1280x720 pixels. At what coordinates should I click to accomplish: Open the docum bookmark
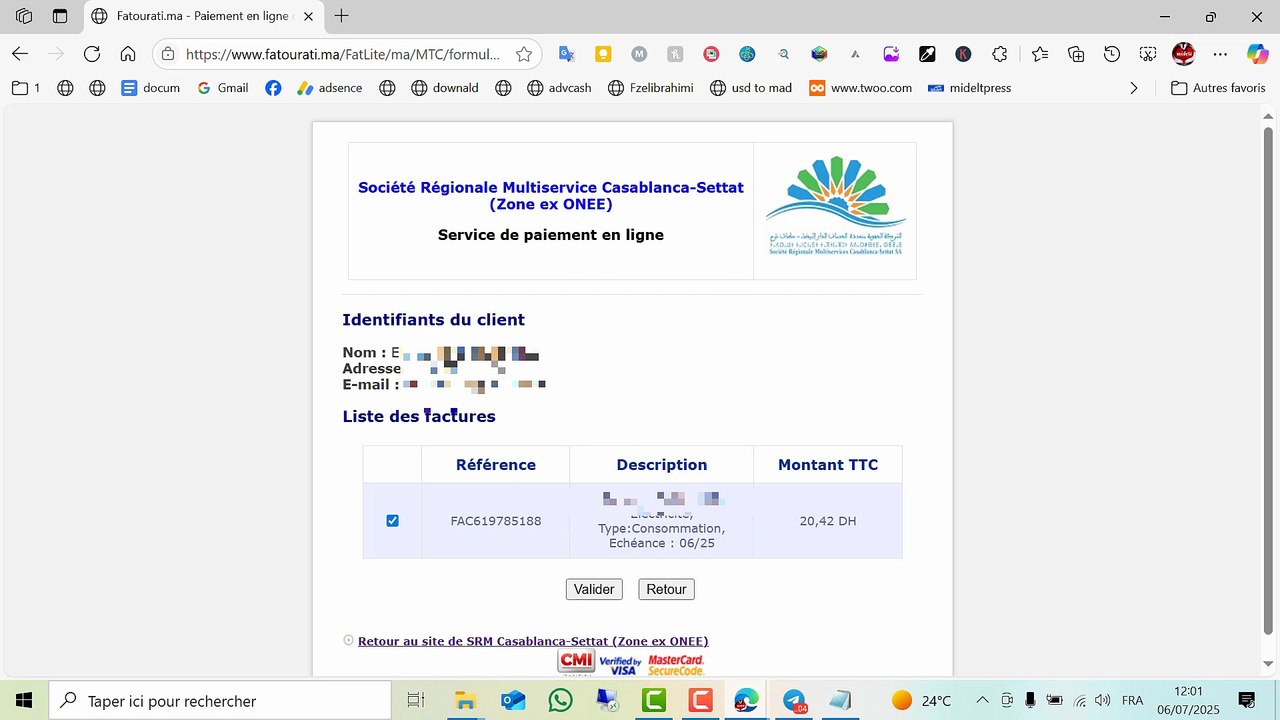click(x=151, y=88)
